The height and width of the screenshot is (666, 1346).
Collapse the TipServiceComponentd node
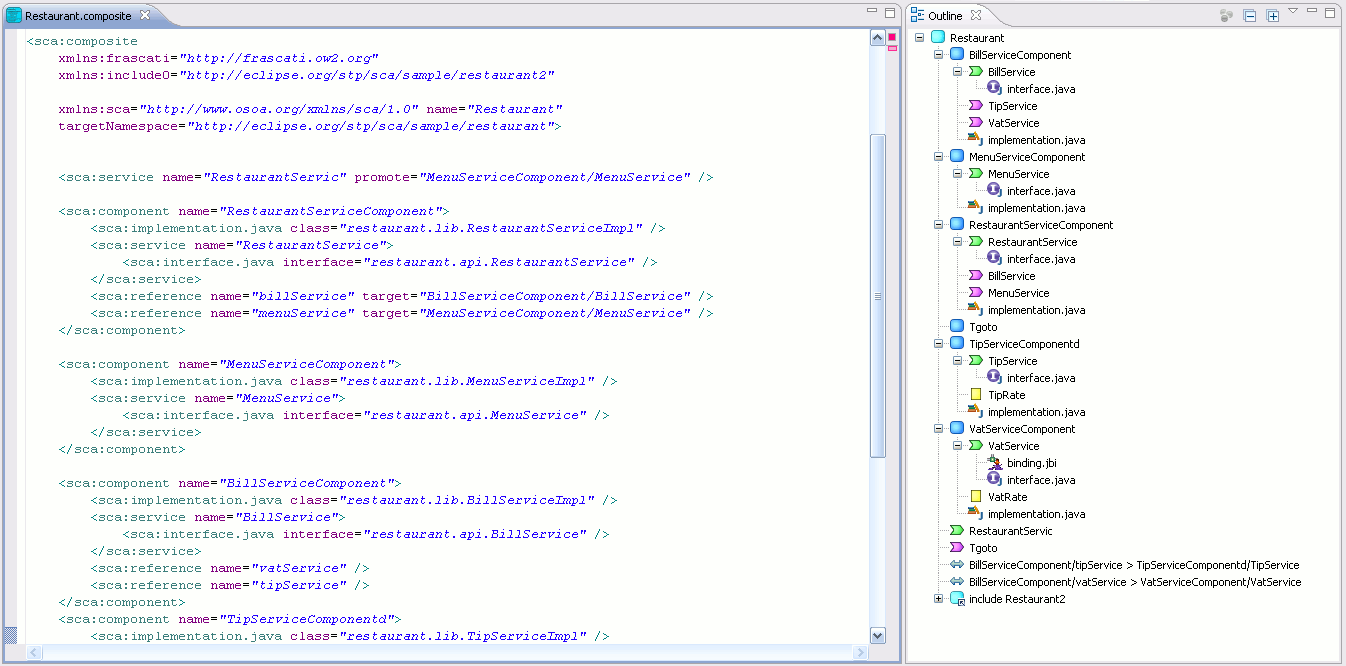pos(939,344)
